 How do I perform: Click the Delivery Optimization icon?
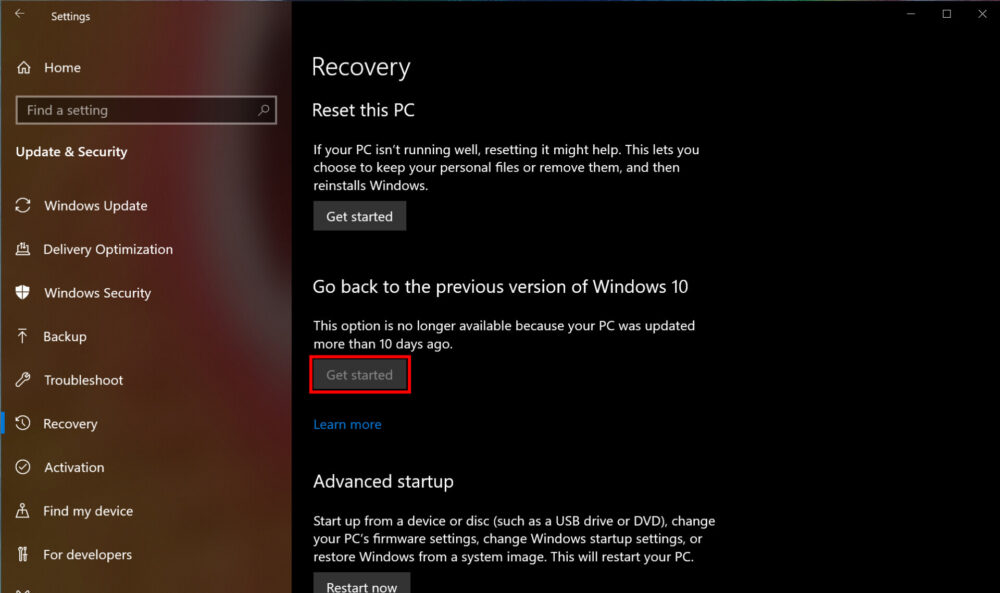(23, 249)
